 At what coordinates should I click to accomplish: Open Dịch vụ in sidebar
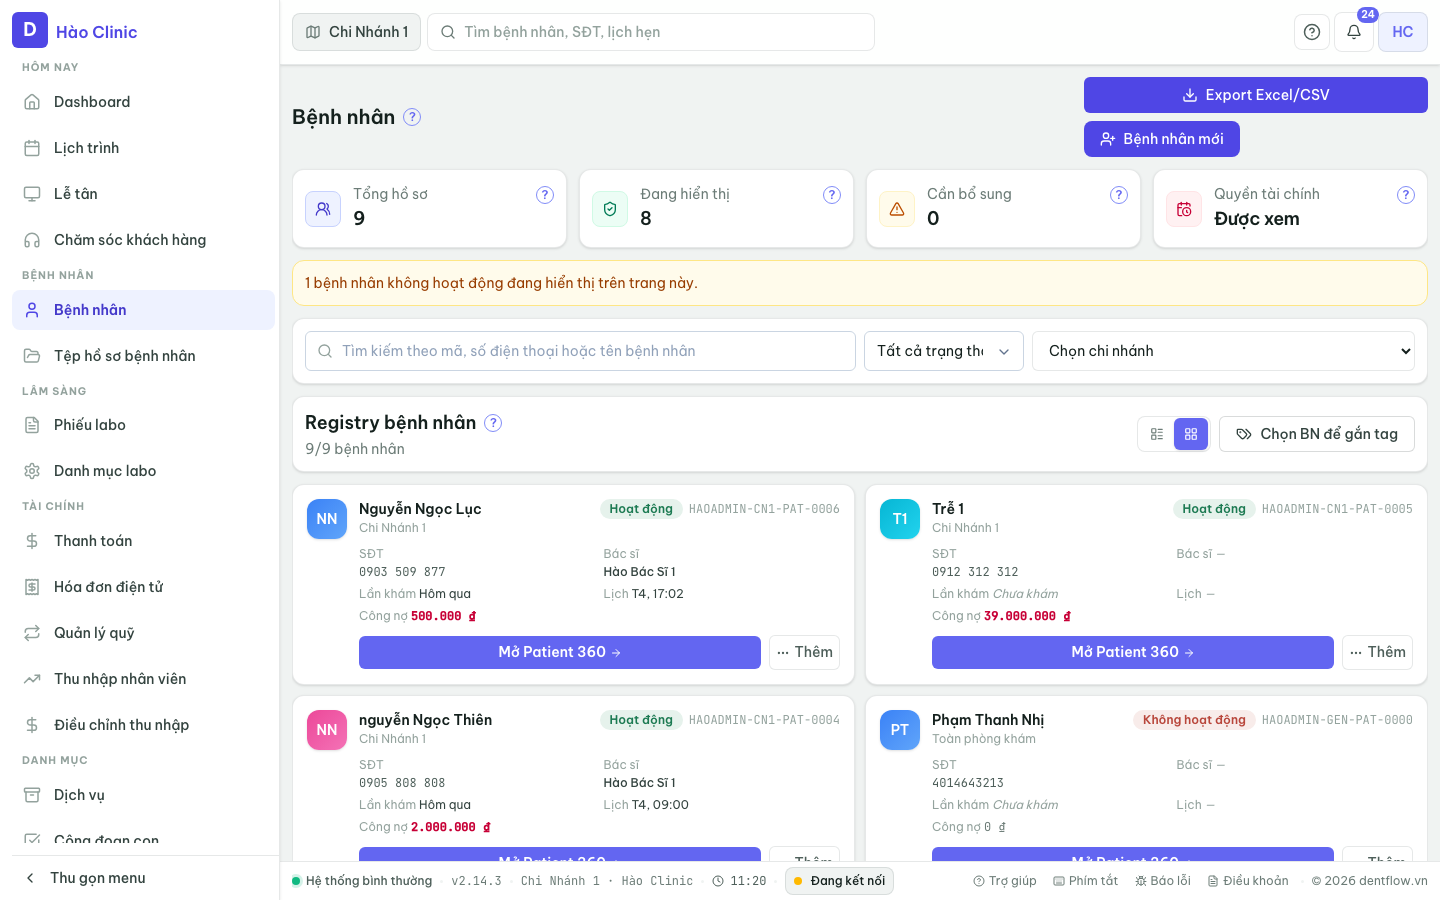(143, 795)
